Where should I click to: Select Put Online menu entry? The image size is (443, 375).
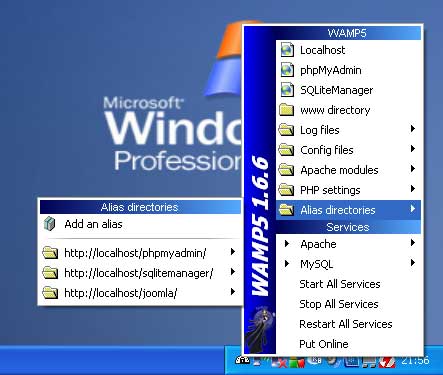pos(324,344)
